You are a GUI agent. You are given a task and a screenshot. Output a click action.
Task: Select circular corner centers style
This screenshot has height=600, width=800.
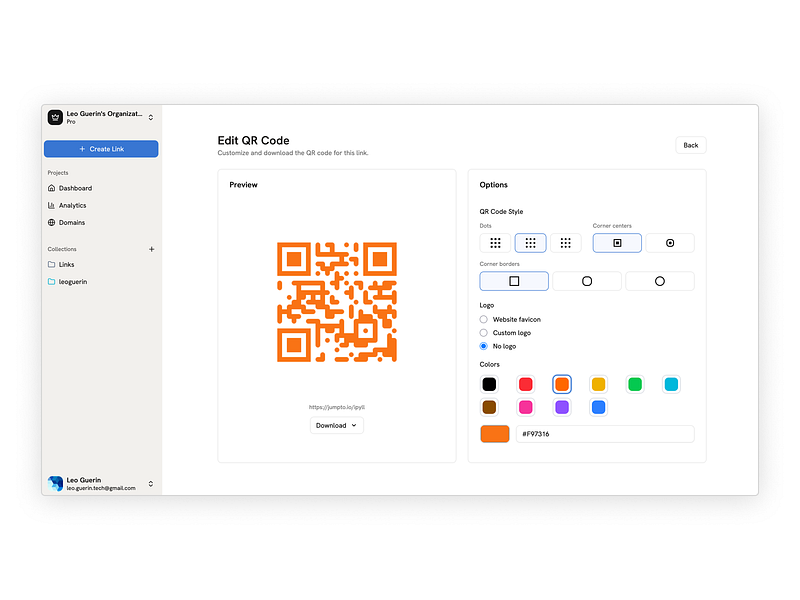tap(670, 243)
